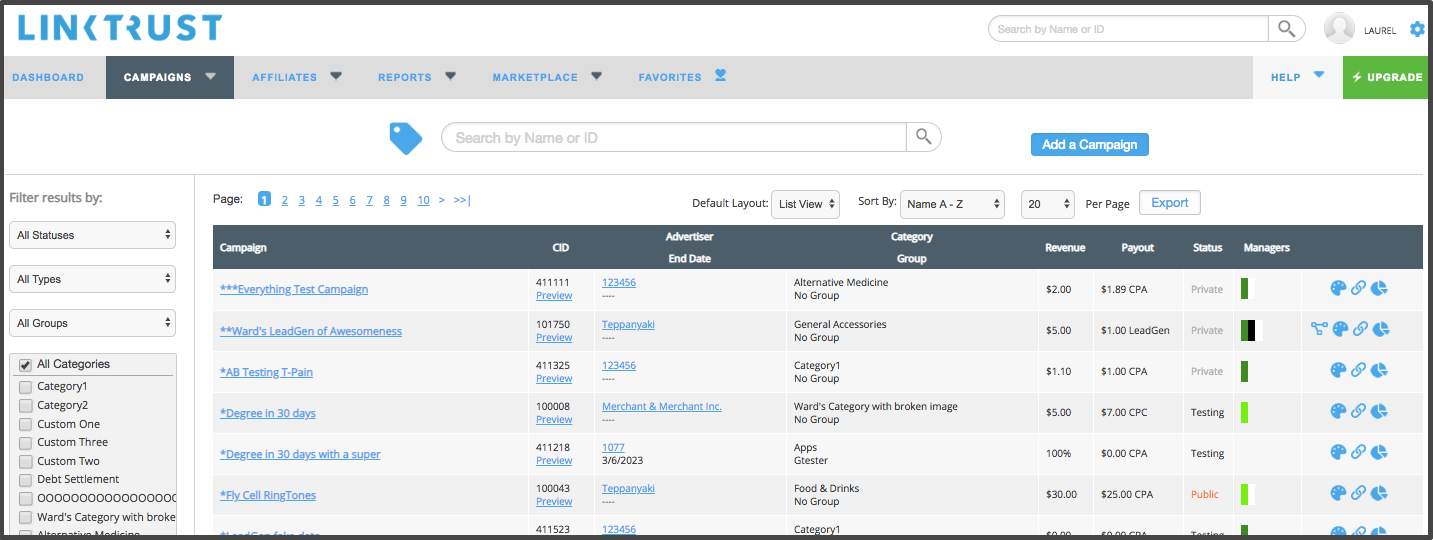
Task: Tick the Custom Two category checkbox
Action: point(26,461)
